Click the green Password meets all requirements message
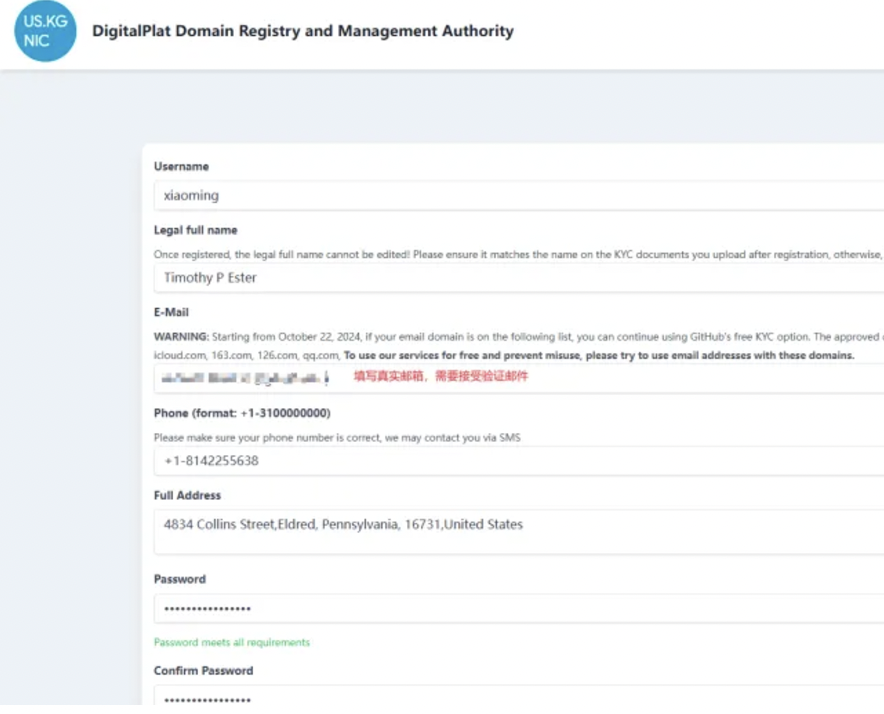This screenshot has width=884, height=714. (x=232, y=642)
